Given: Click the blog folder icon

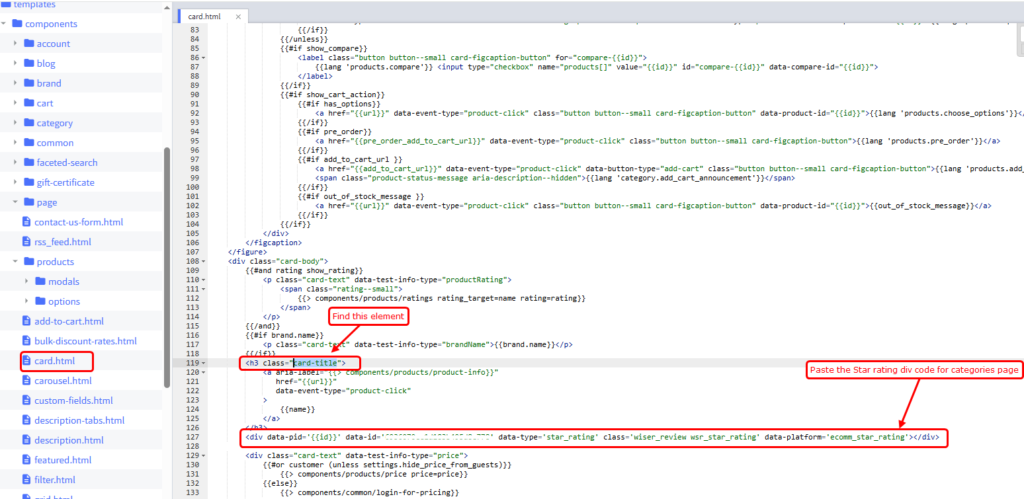Looking at the screenshot, I should click(x=27, y=63).
